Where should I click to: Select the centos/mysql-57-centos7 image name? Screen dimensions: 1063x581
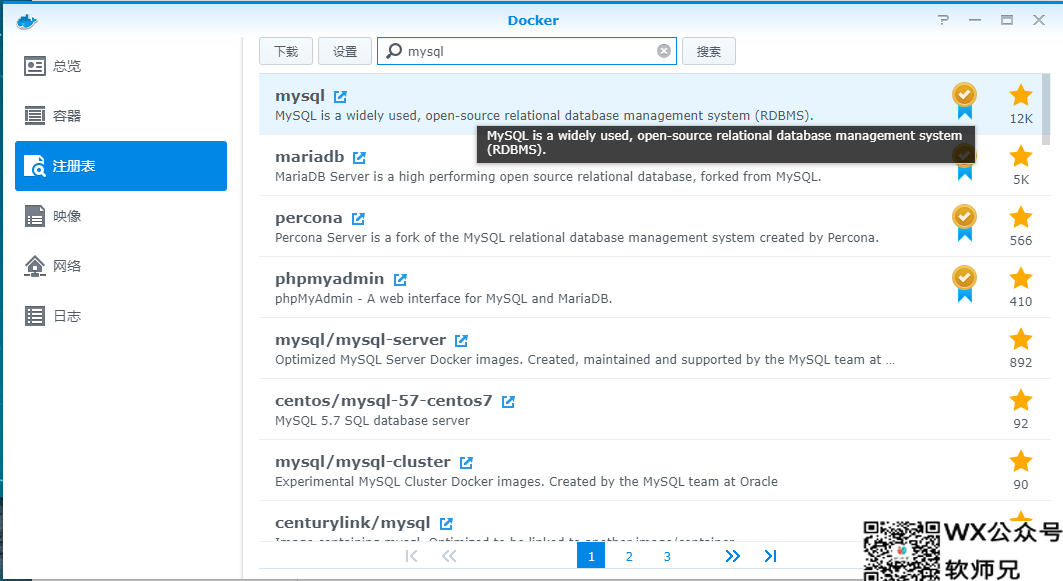click(384, 401)
